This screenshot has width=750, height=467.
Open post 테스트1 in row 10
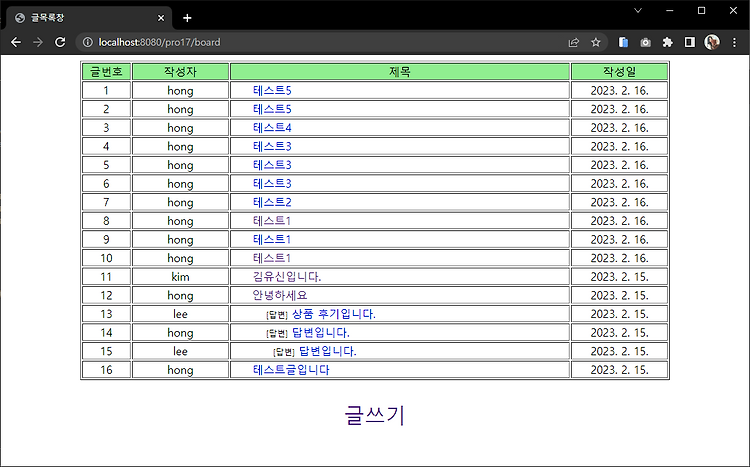pos(272,258)
